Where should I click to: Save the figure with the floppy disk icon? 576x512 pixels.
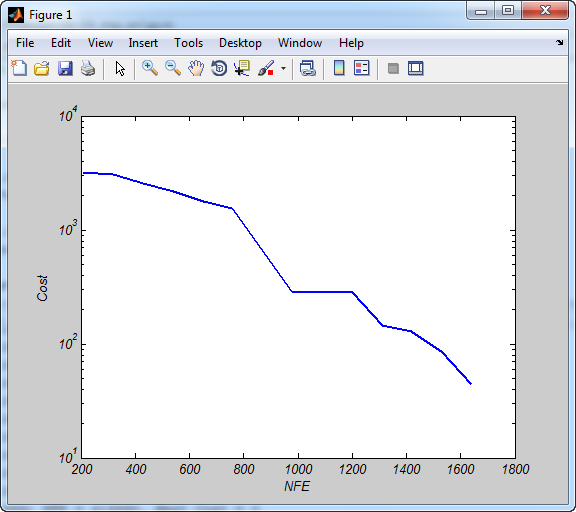click(x=65, y=68)
